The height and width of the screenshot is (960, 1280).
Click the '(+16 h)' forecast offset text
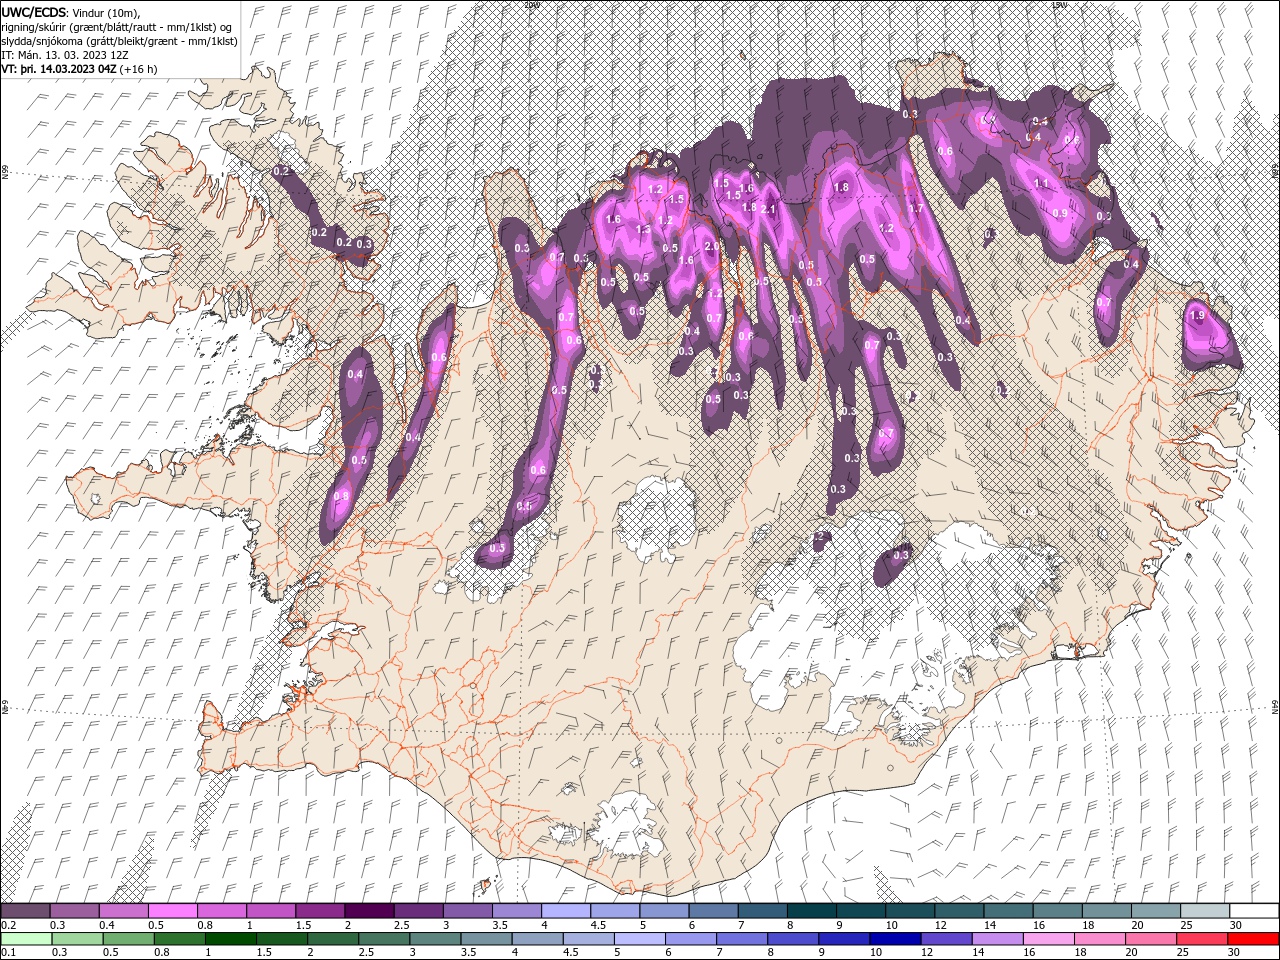click(x=138, y=69)
